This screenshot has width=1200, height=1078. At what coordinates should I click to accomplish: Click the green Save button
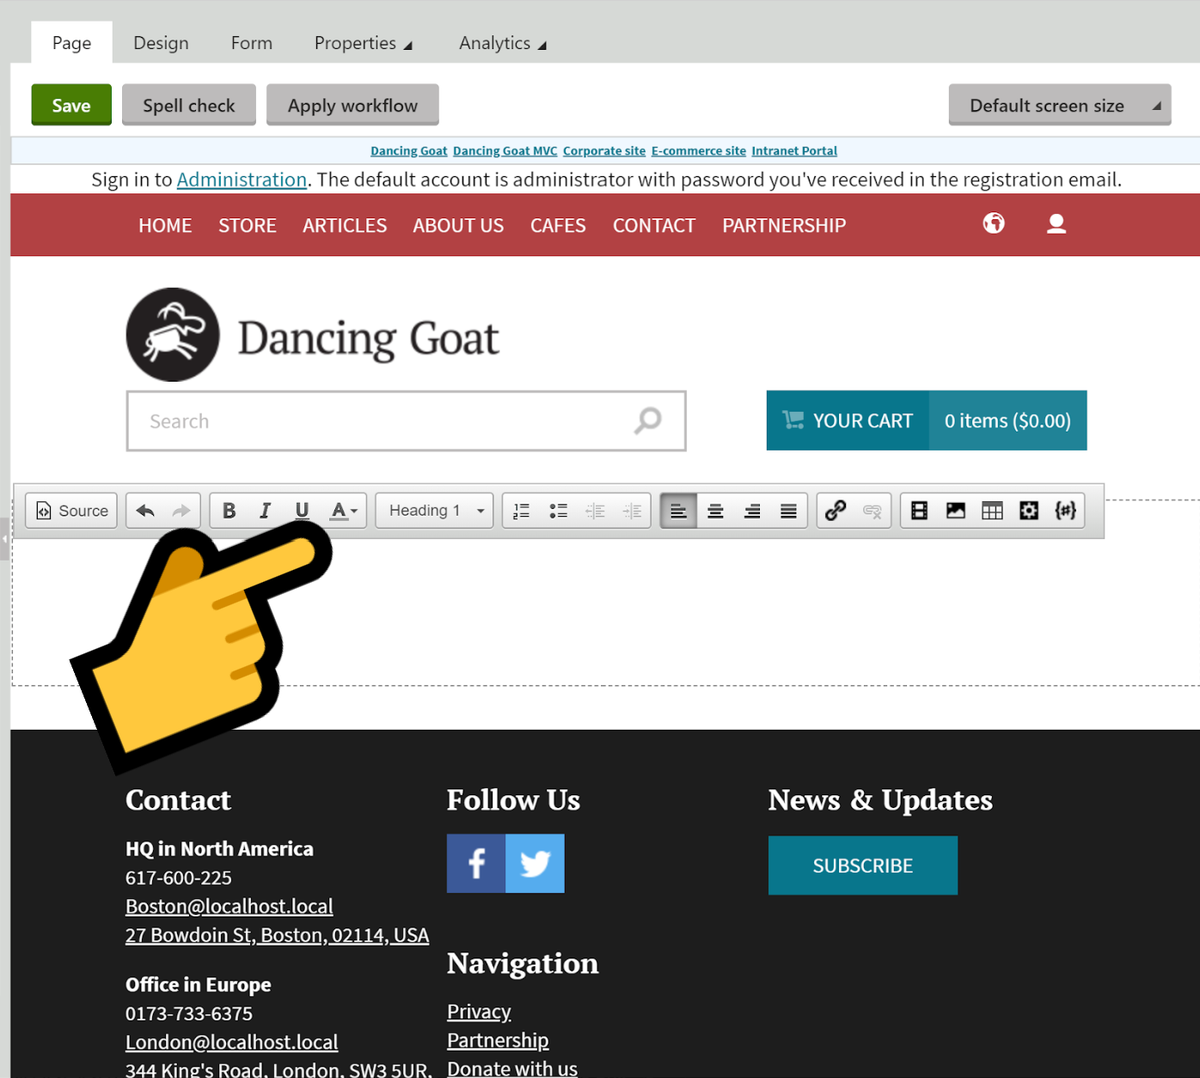71,104
